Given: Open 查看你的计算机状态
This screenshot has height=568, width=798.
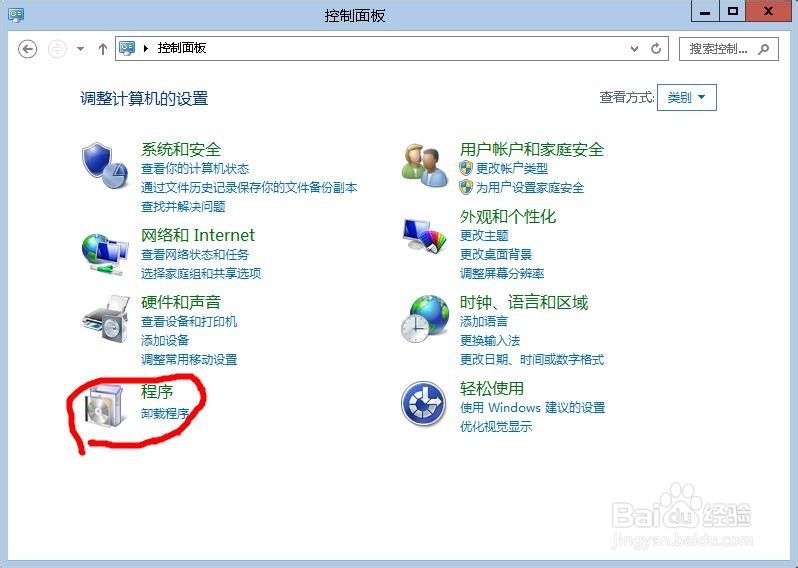Looking at the screenshot, I should 195,168.
